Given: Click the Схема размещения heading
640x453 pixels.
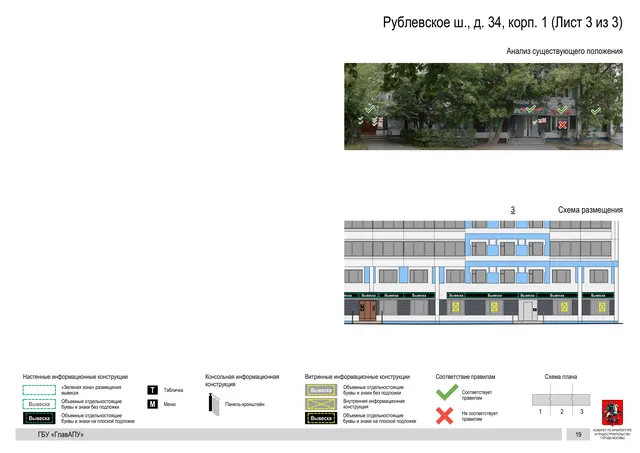Looking at the screenshot, I should tap(590, 210).
